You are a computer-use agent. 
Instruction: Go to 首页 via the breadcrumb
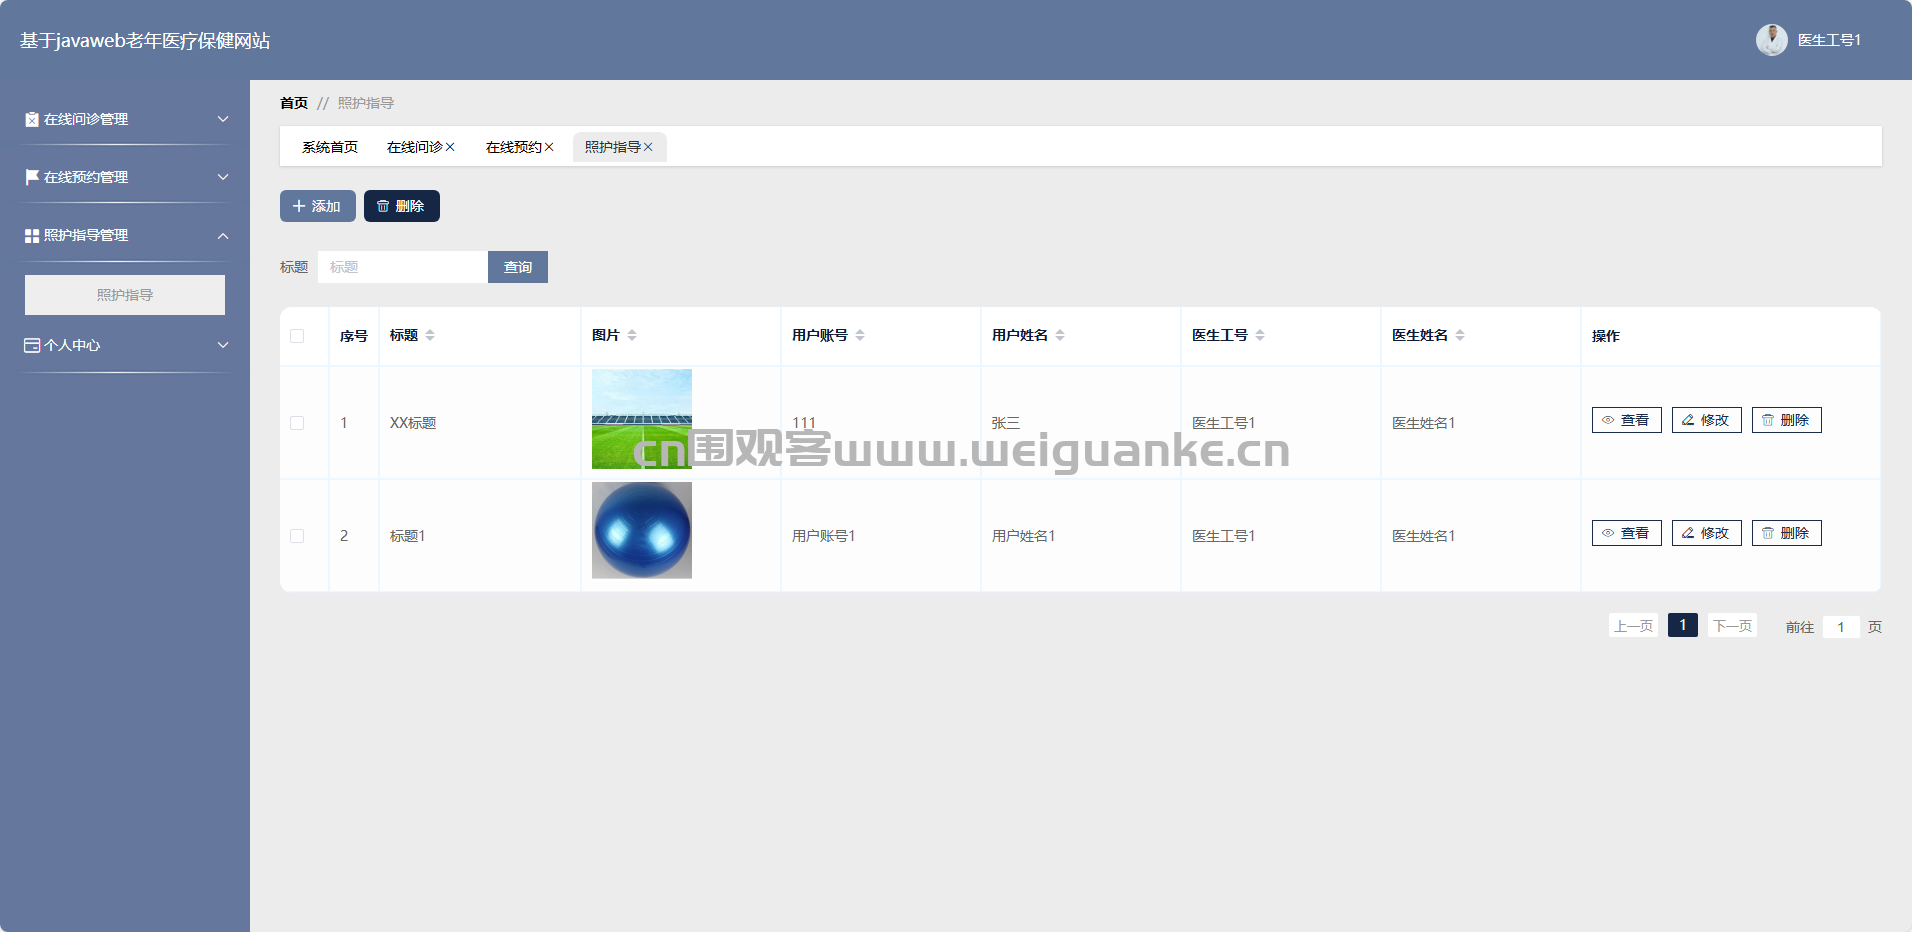[x=294, y=103]
